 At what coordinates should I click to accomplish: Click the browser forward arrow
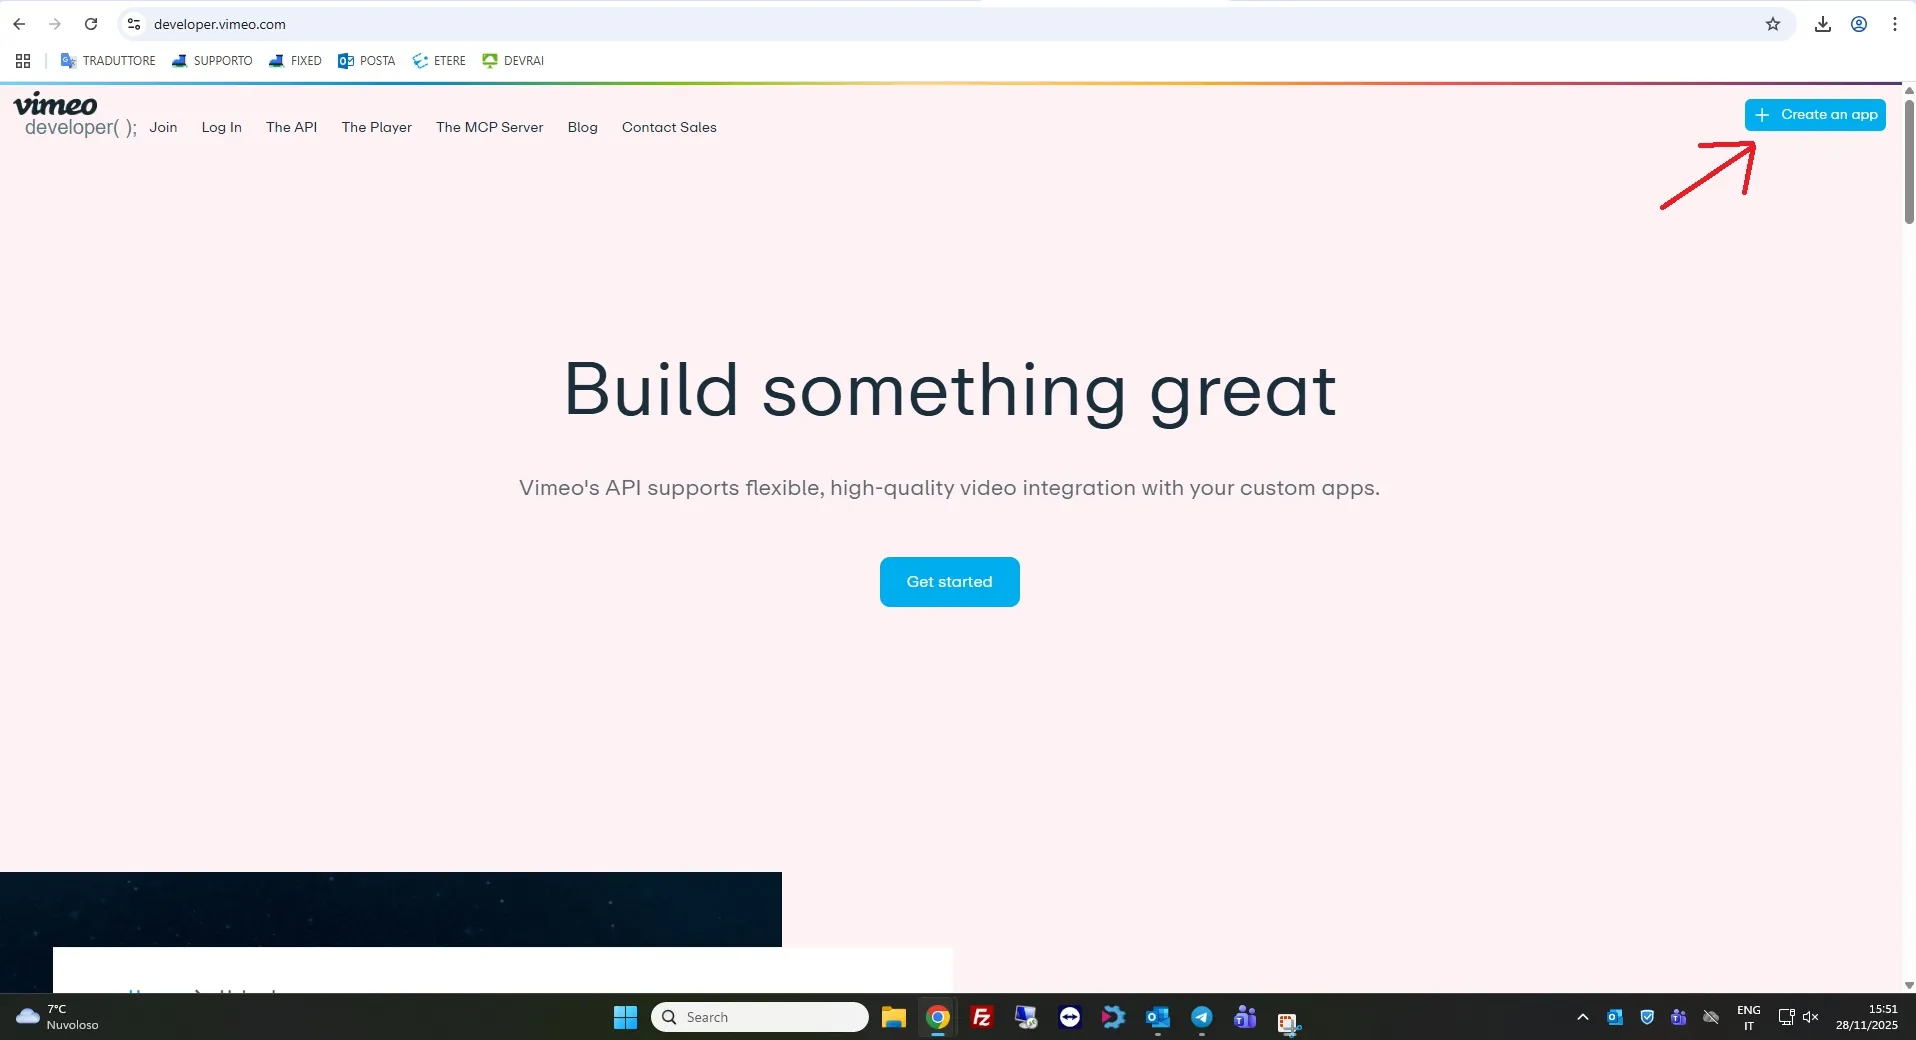(x=55, y=24)
